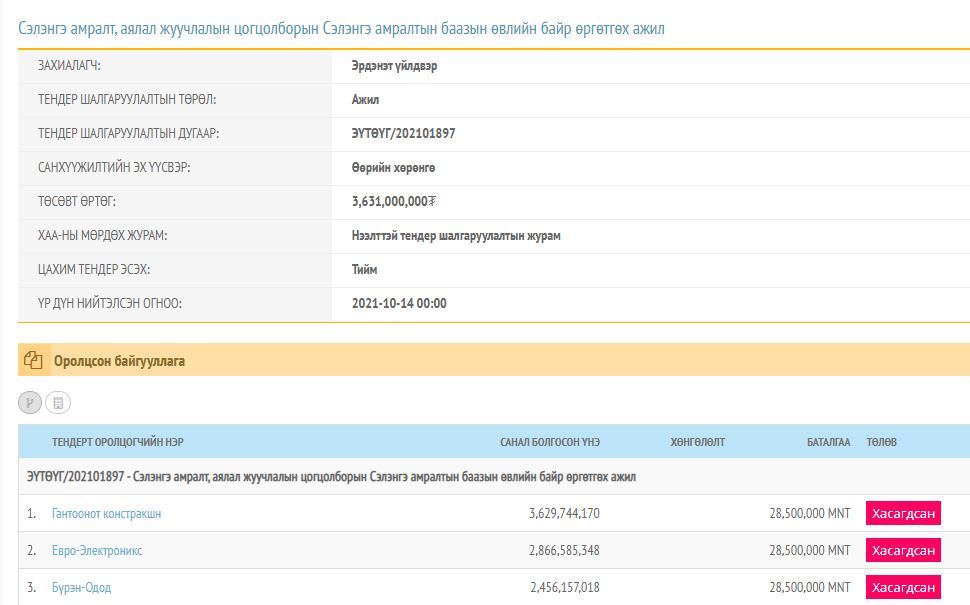
Task: Click Хасагдсан status for Бүрэн-Одод
Action: pos(902,587)
